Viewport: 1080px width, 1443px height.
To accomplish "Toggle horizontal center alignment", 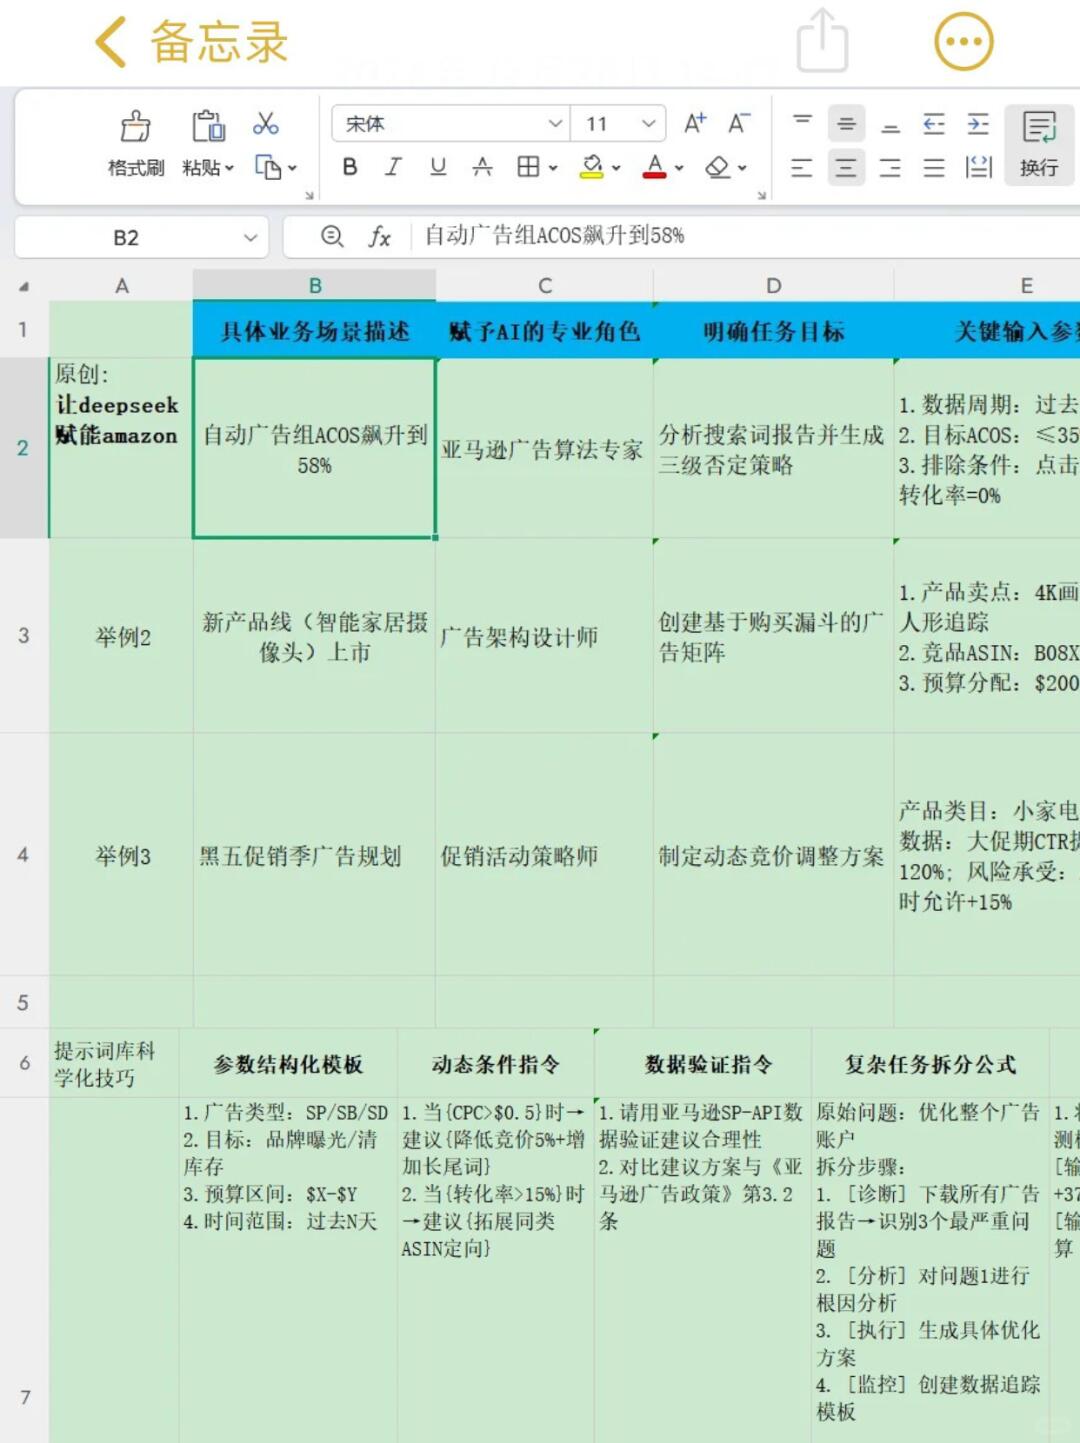I will point(846,167).
